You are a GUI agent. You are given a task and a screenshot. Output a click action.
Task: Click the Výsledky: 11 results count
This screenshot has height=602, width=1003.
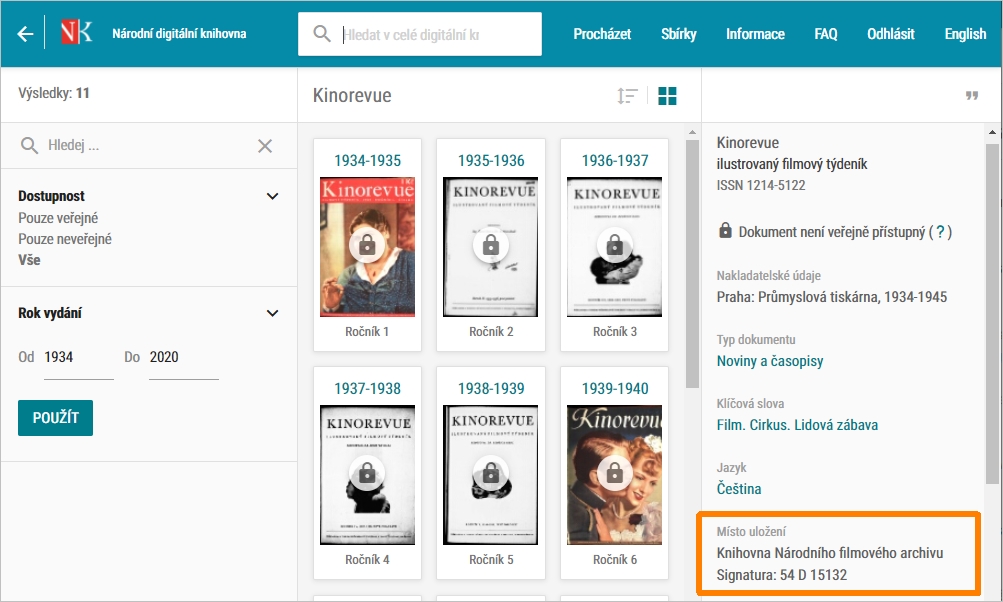pyautogui.click(x=54, y=93)
